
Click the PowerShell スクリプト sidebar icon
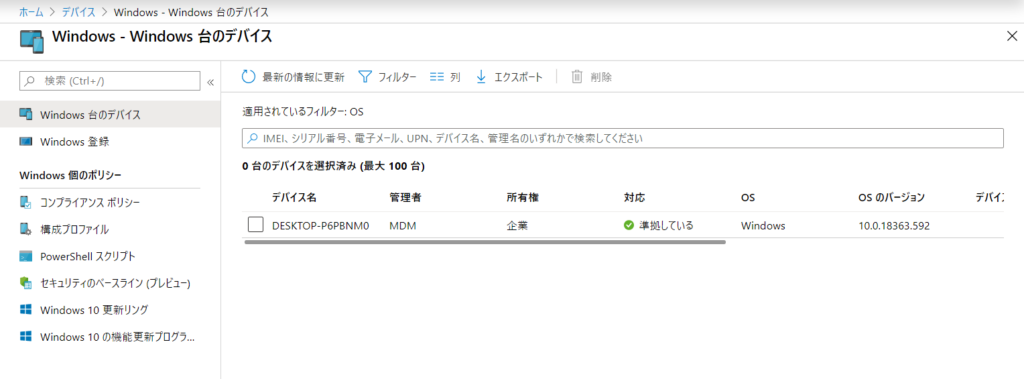coord(26,255)
